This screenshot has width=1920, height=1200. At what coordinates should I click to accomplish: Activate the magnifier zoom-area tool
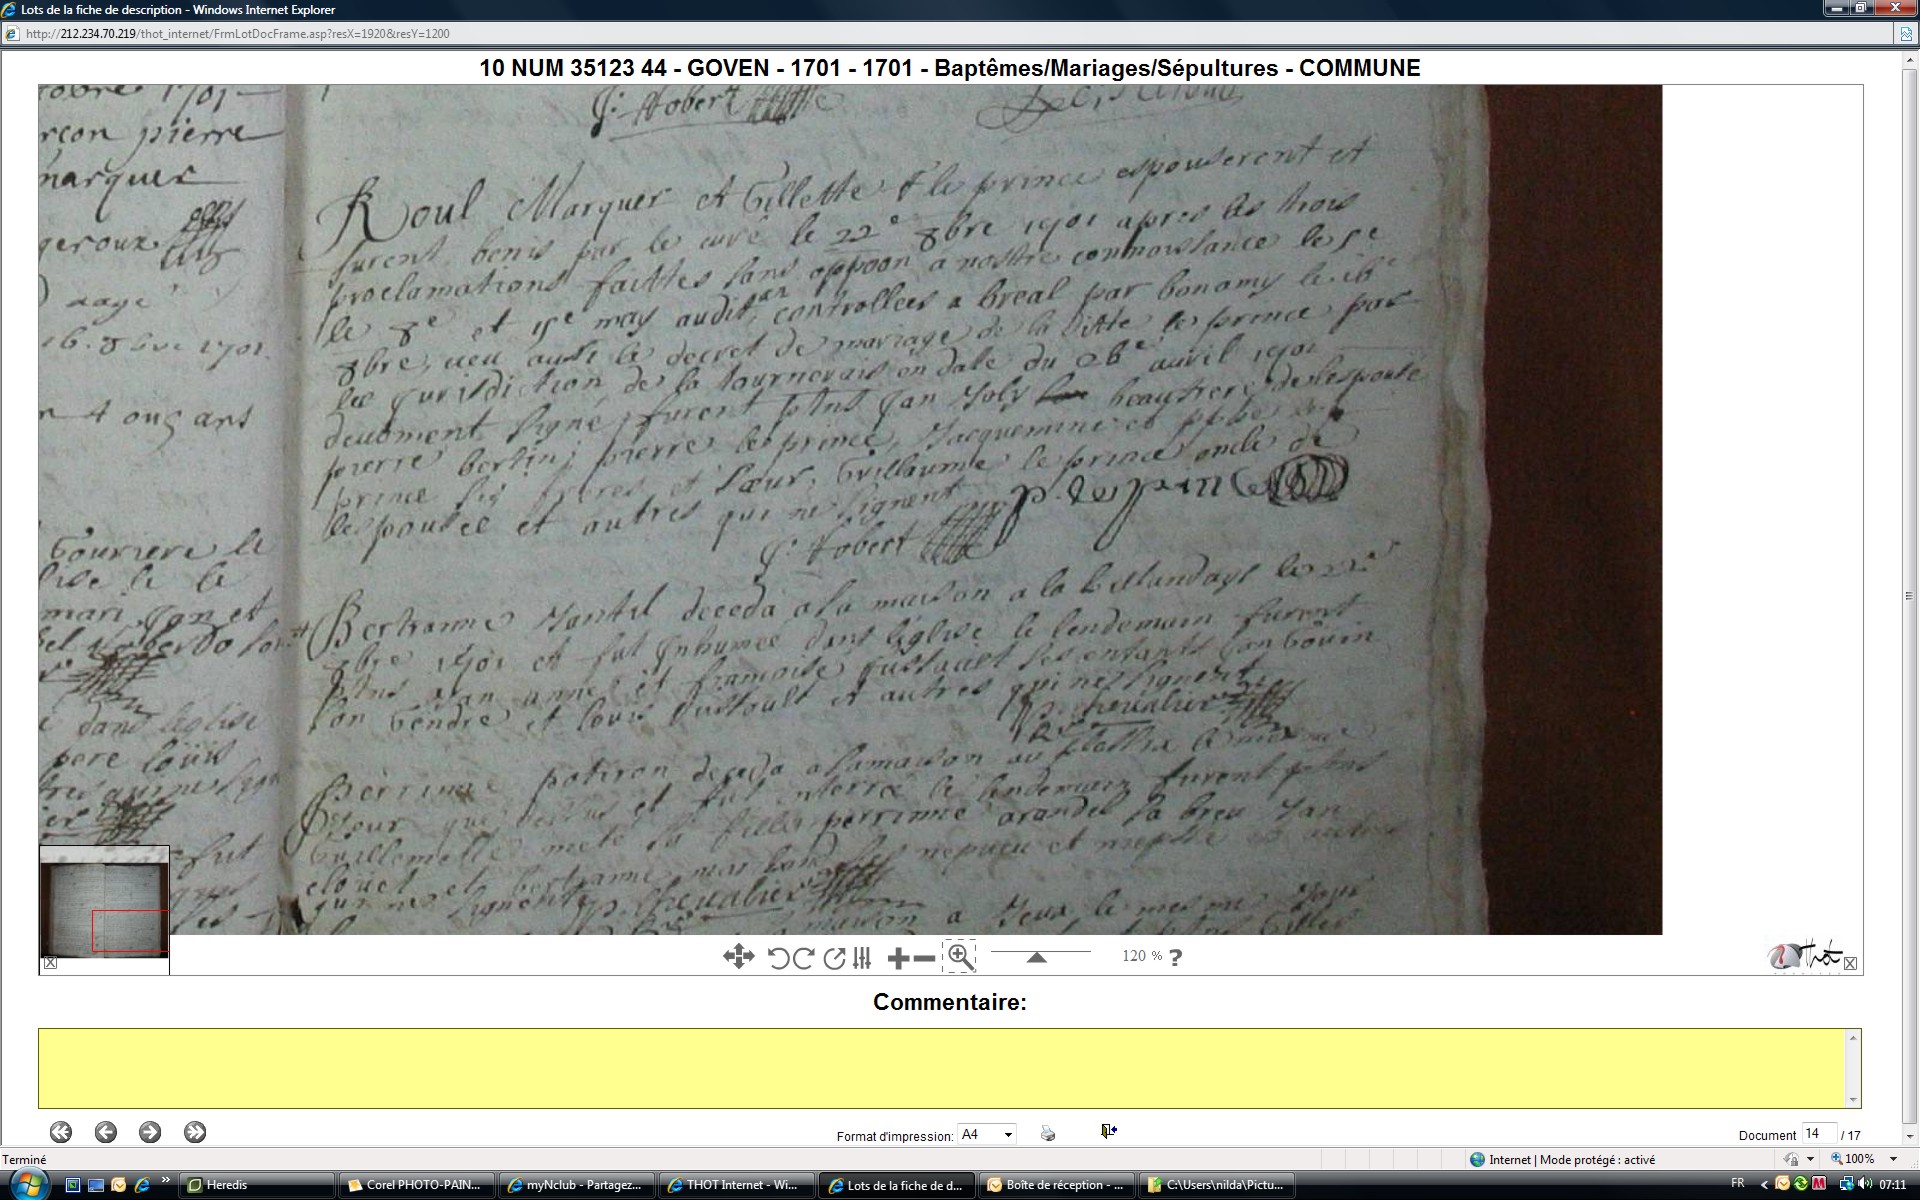coord(959,956)
